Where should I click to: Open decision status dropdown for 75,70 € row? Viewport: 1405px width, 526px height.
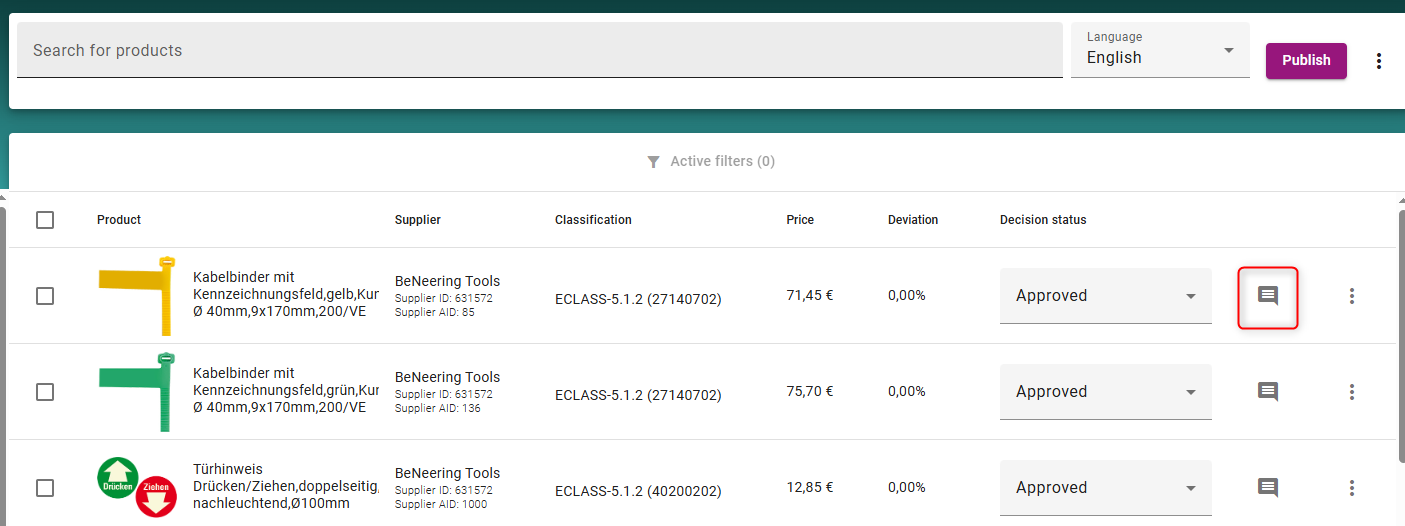(x=1106, y=392)
